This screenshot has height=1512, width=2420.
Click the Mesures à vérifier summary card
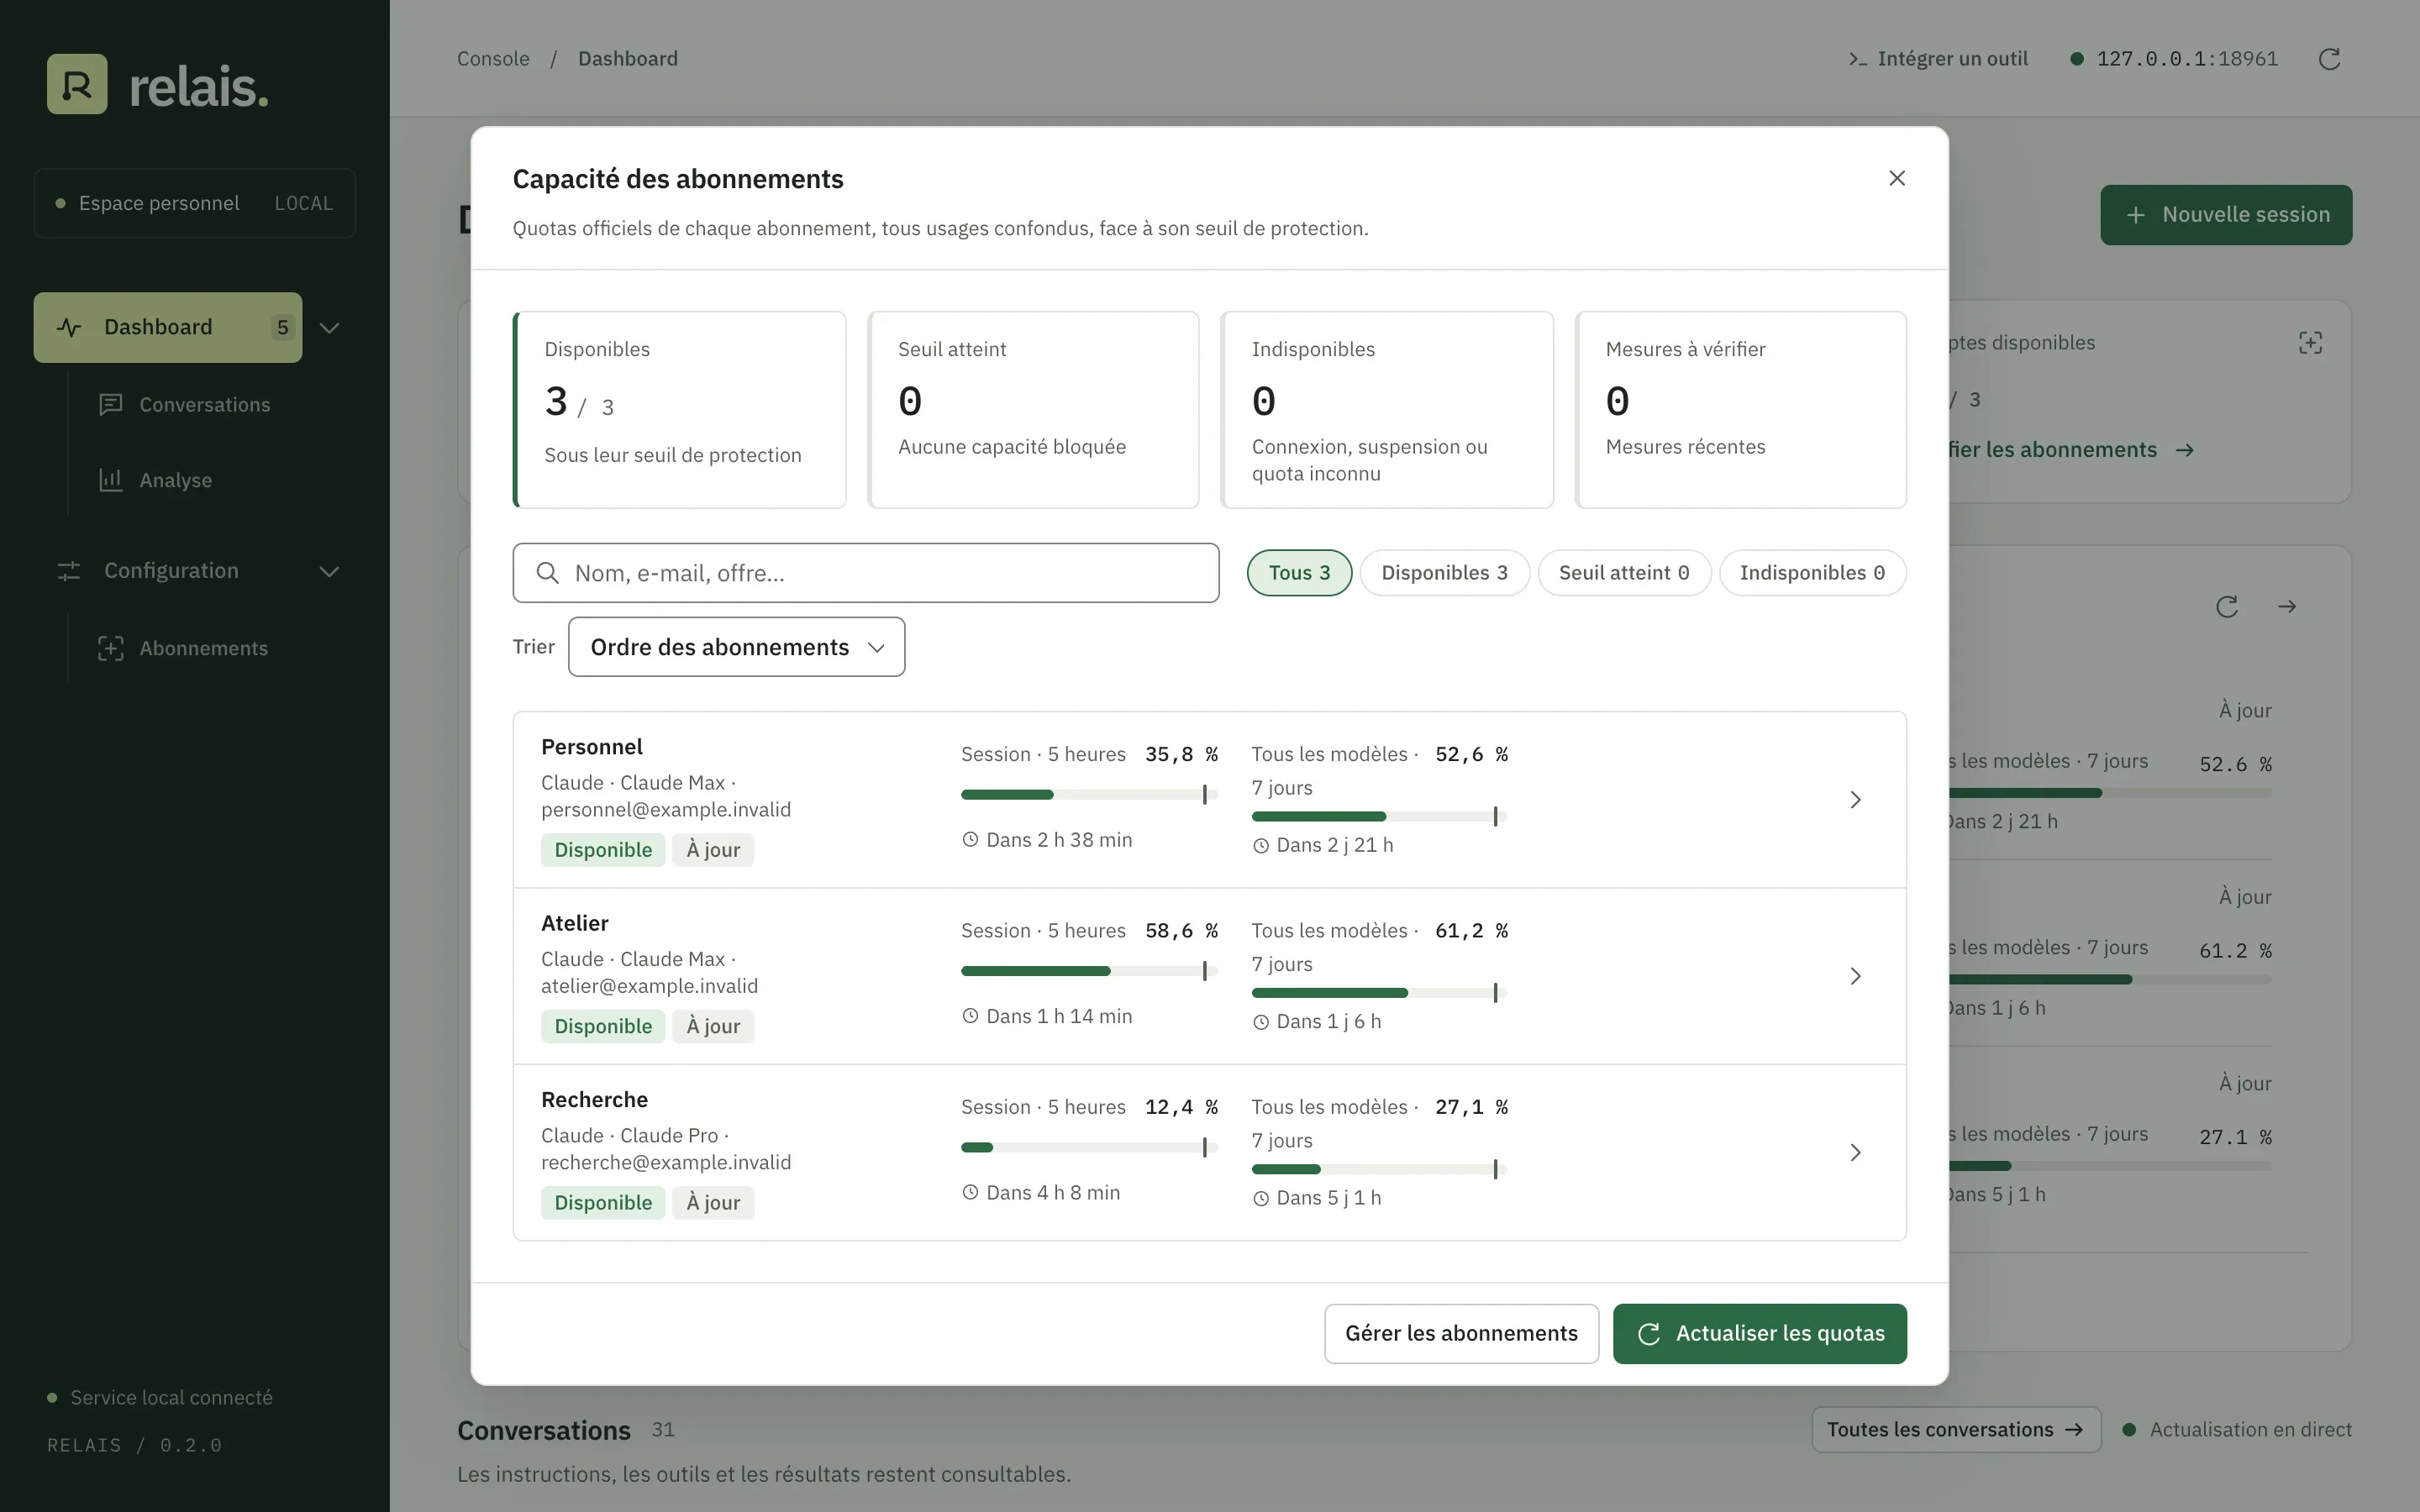[x=1741, y=410]
